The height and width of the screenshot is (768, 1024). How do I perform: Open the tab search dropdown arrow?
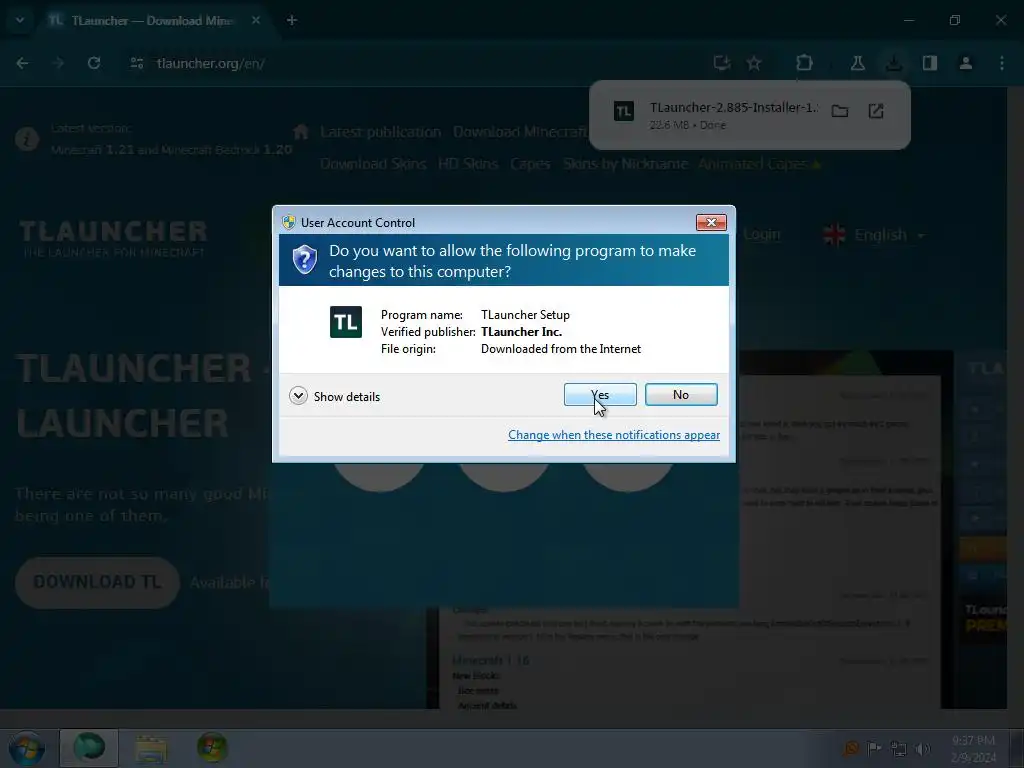click(x=20, y=20)
